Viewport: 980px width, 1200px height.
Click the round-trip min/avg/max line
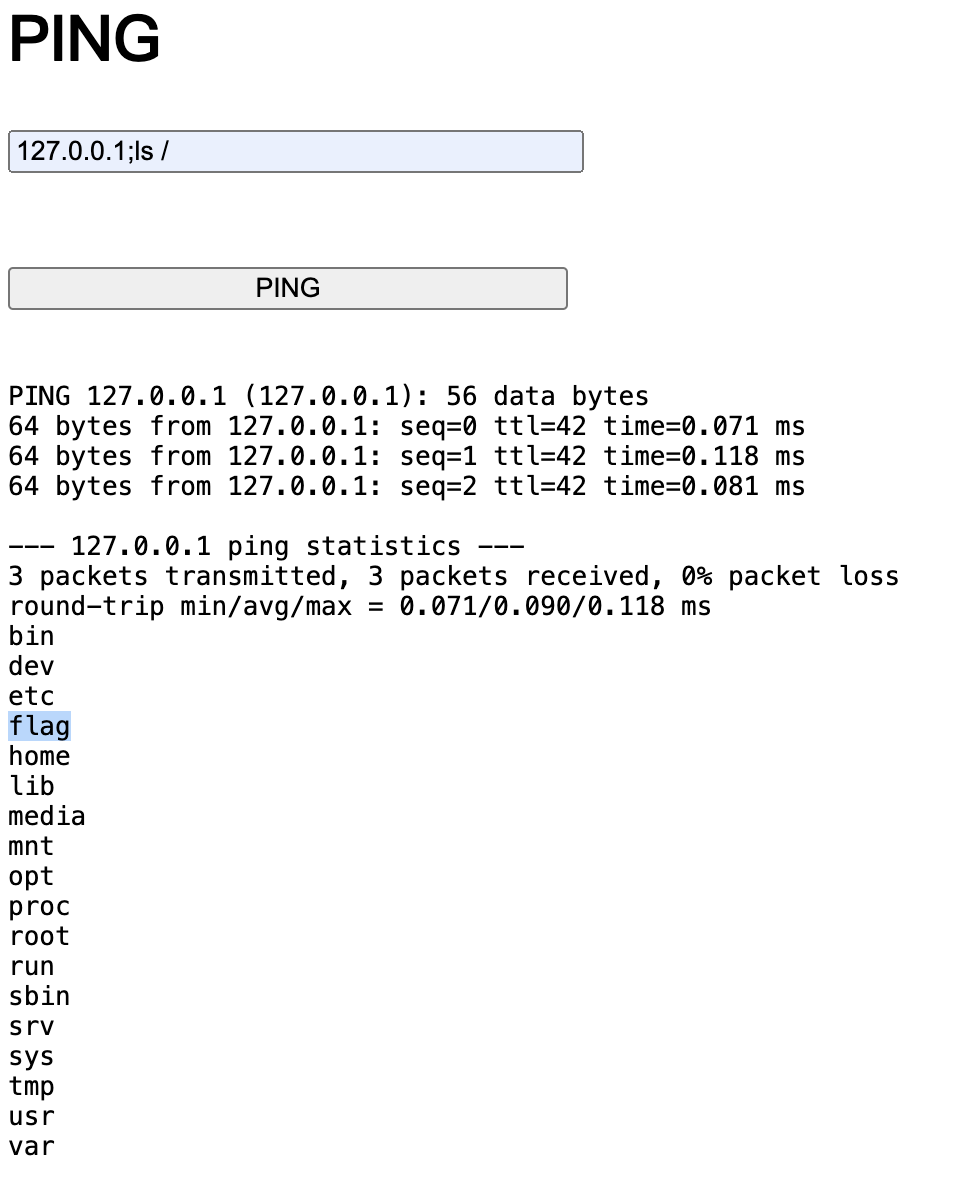pos(360,606)
